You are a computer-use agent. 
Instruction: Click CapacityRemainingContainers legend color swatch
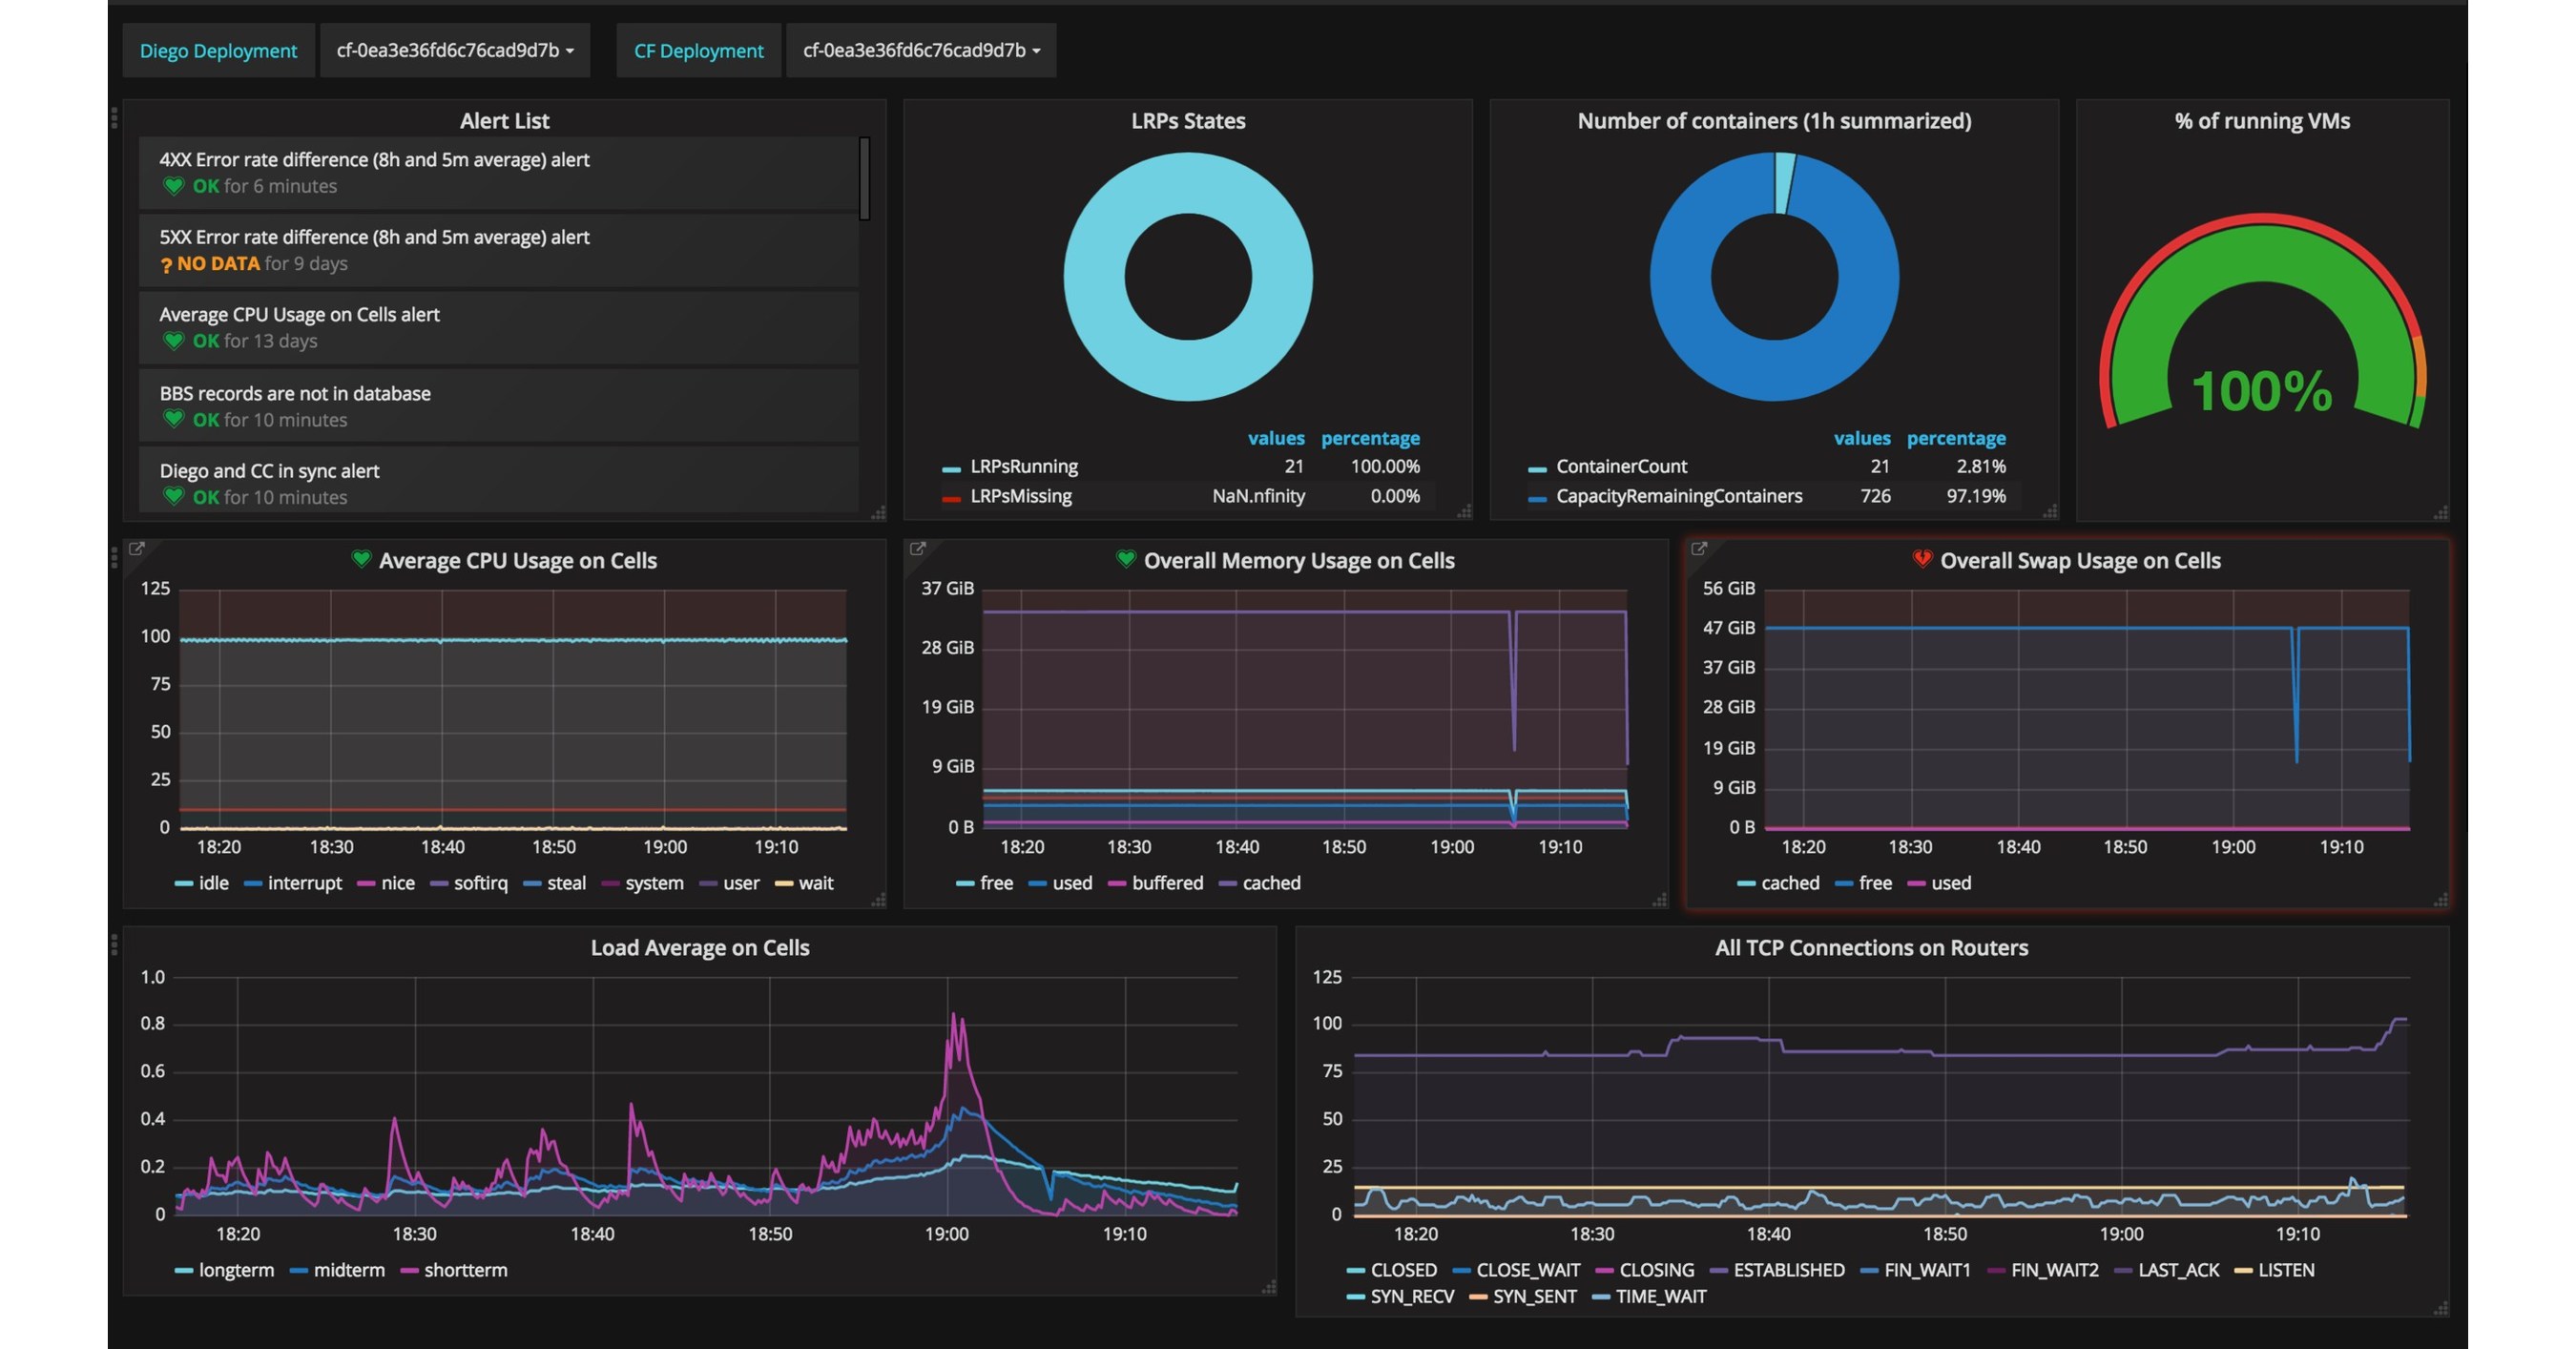(1537, 498)
